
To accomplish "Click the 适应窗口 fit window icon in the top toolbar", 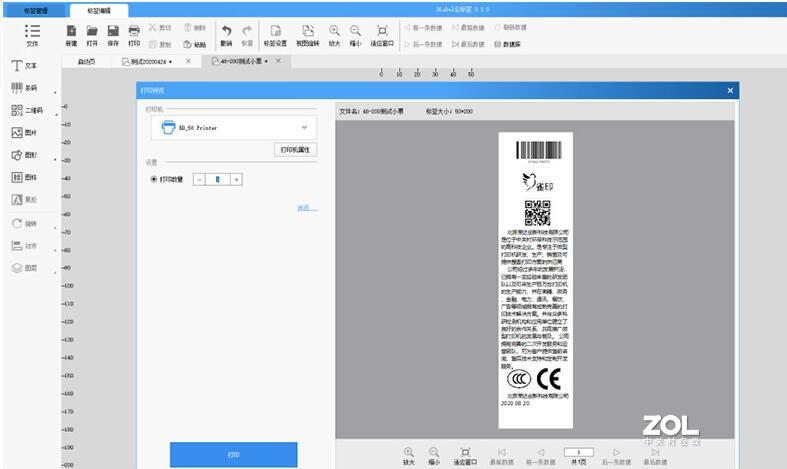I will (x=382, y=31).
